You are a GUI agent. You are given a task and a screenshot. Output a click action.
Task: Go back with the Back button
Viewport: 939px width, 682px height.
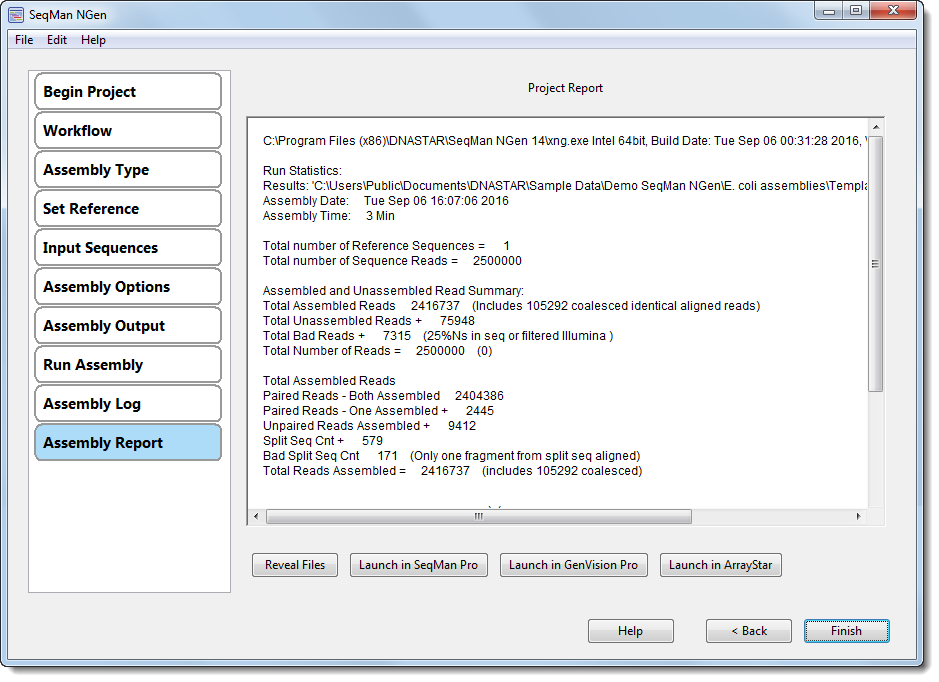[749, 631]
